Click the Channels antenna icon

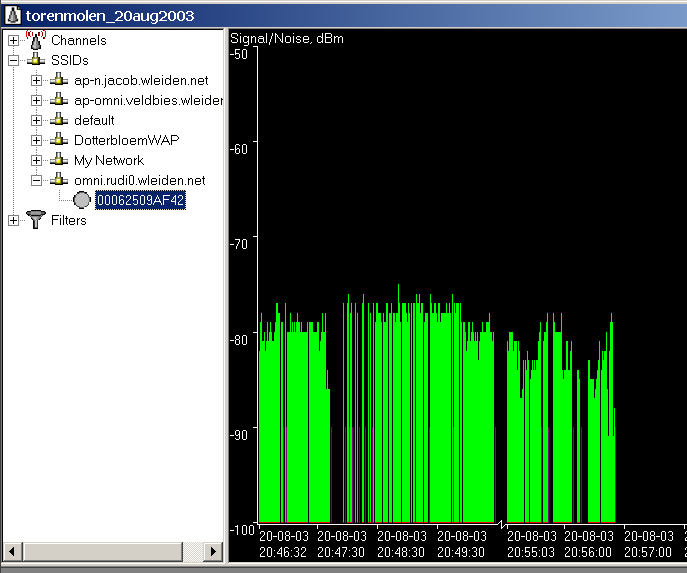pyautogui.click(x=36, y=40)
